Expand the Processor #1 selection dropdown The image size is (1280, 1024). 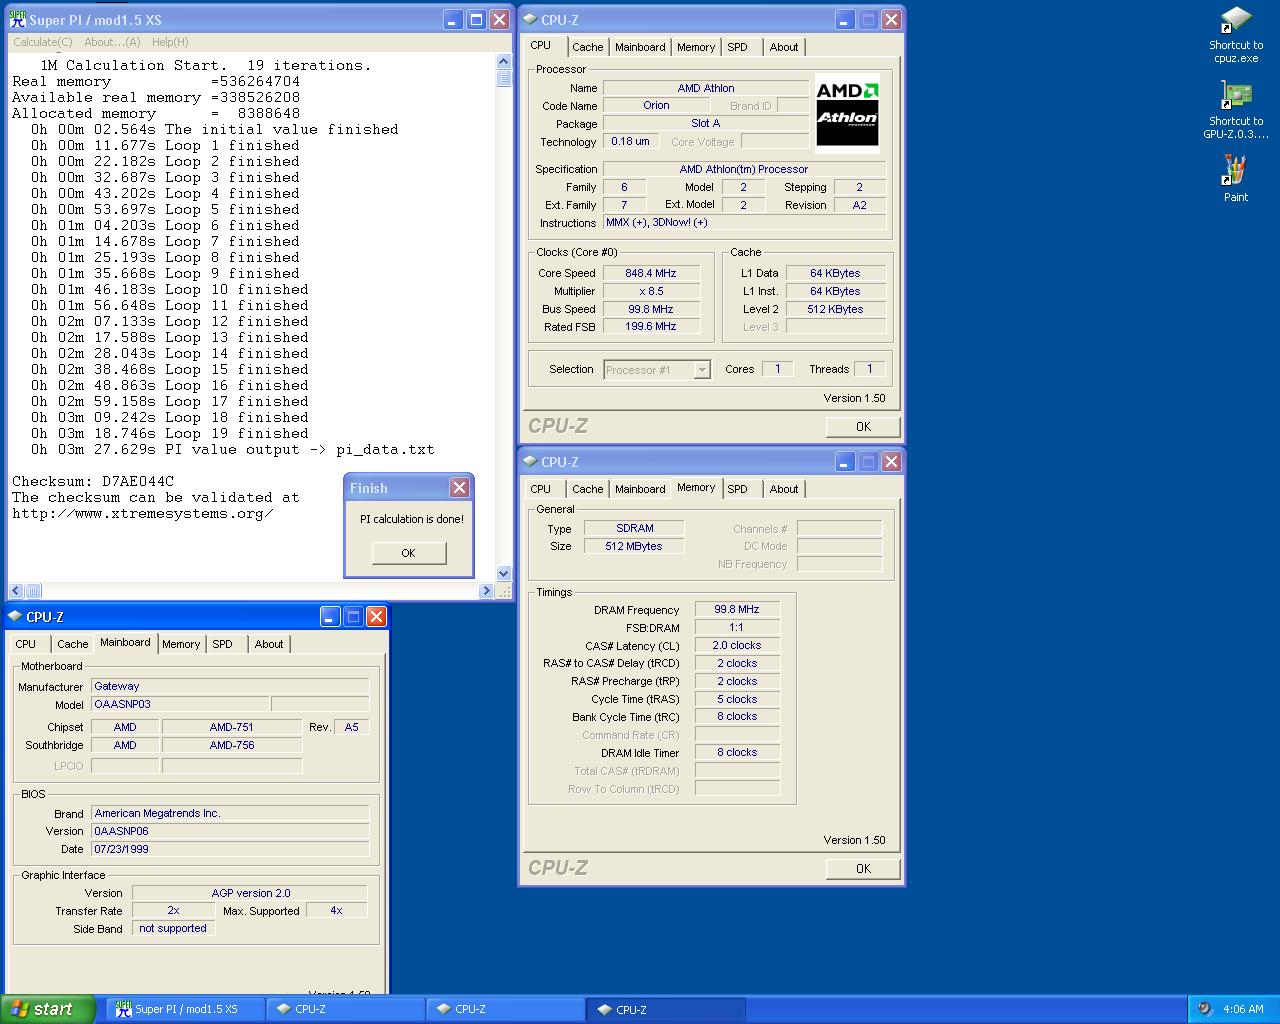coord(702,370)
